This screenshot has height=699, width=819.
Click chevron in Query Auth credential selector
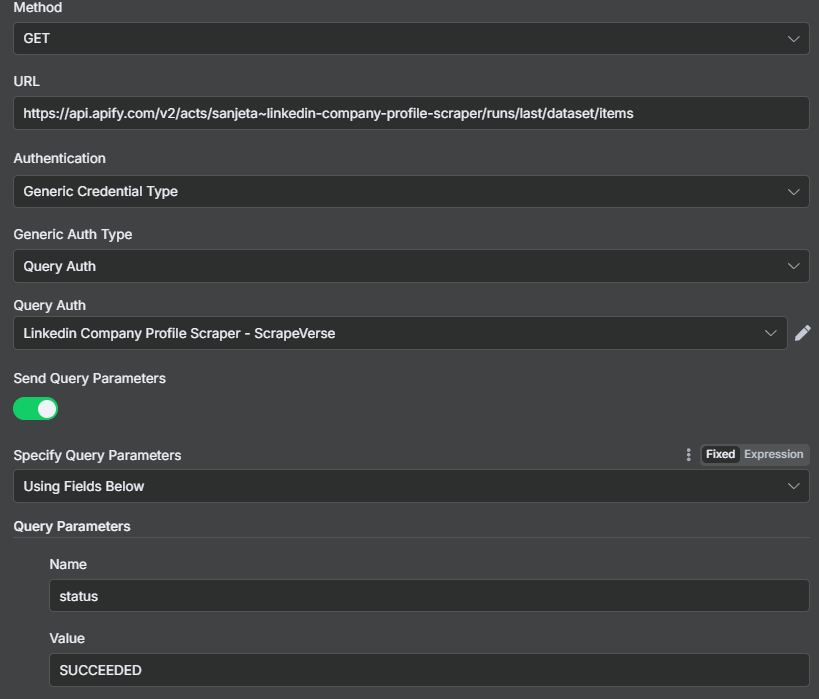pos(770,333)
